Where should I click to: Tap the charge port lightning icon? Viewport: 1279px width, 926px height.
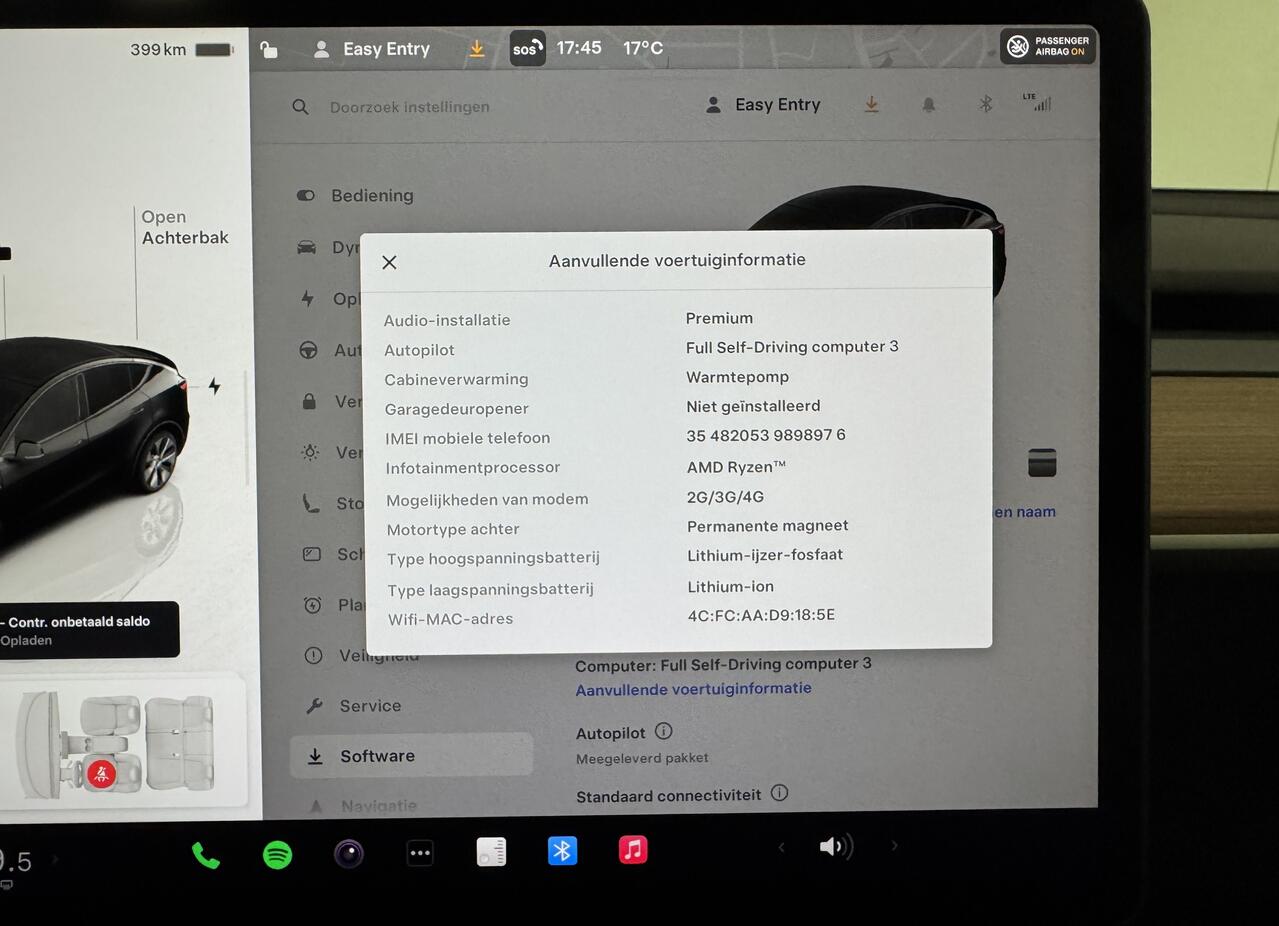tap(214, 386)
